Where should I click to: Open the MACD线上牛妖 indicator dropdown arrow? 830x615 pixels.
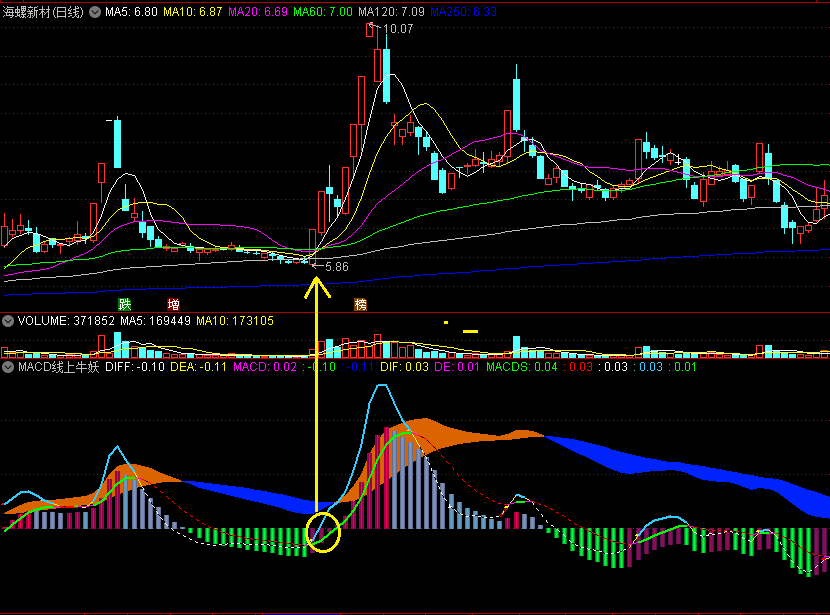coord(8,367)
